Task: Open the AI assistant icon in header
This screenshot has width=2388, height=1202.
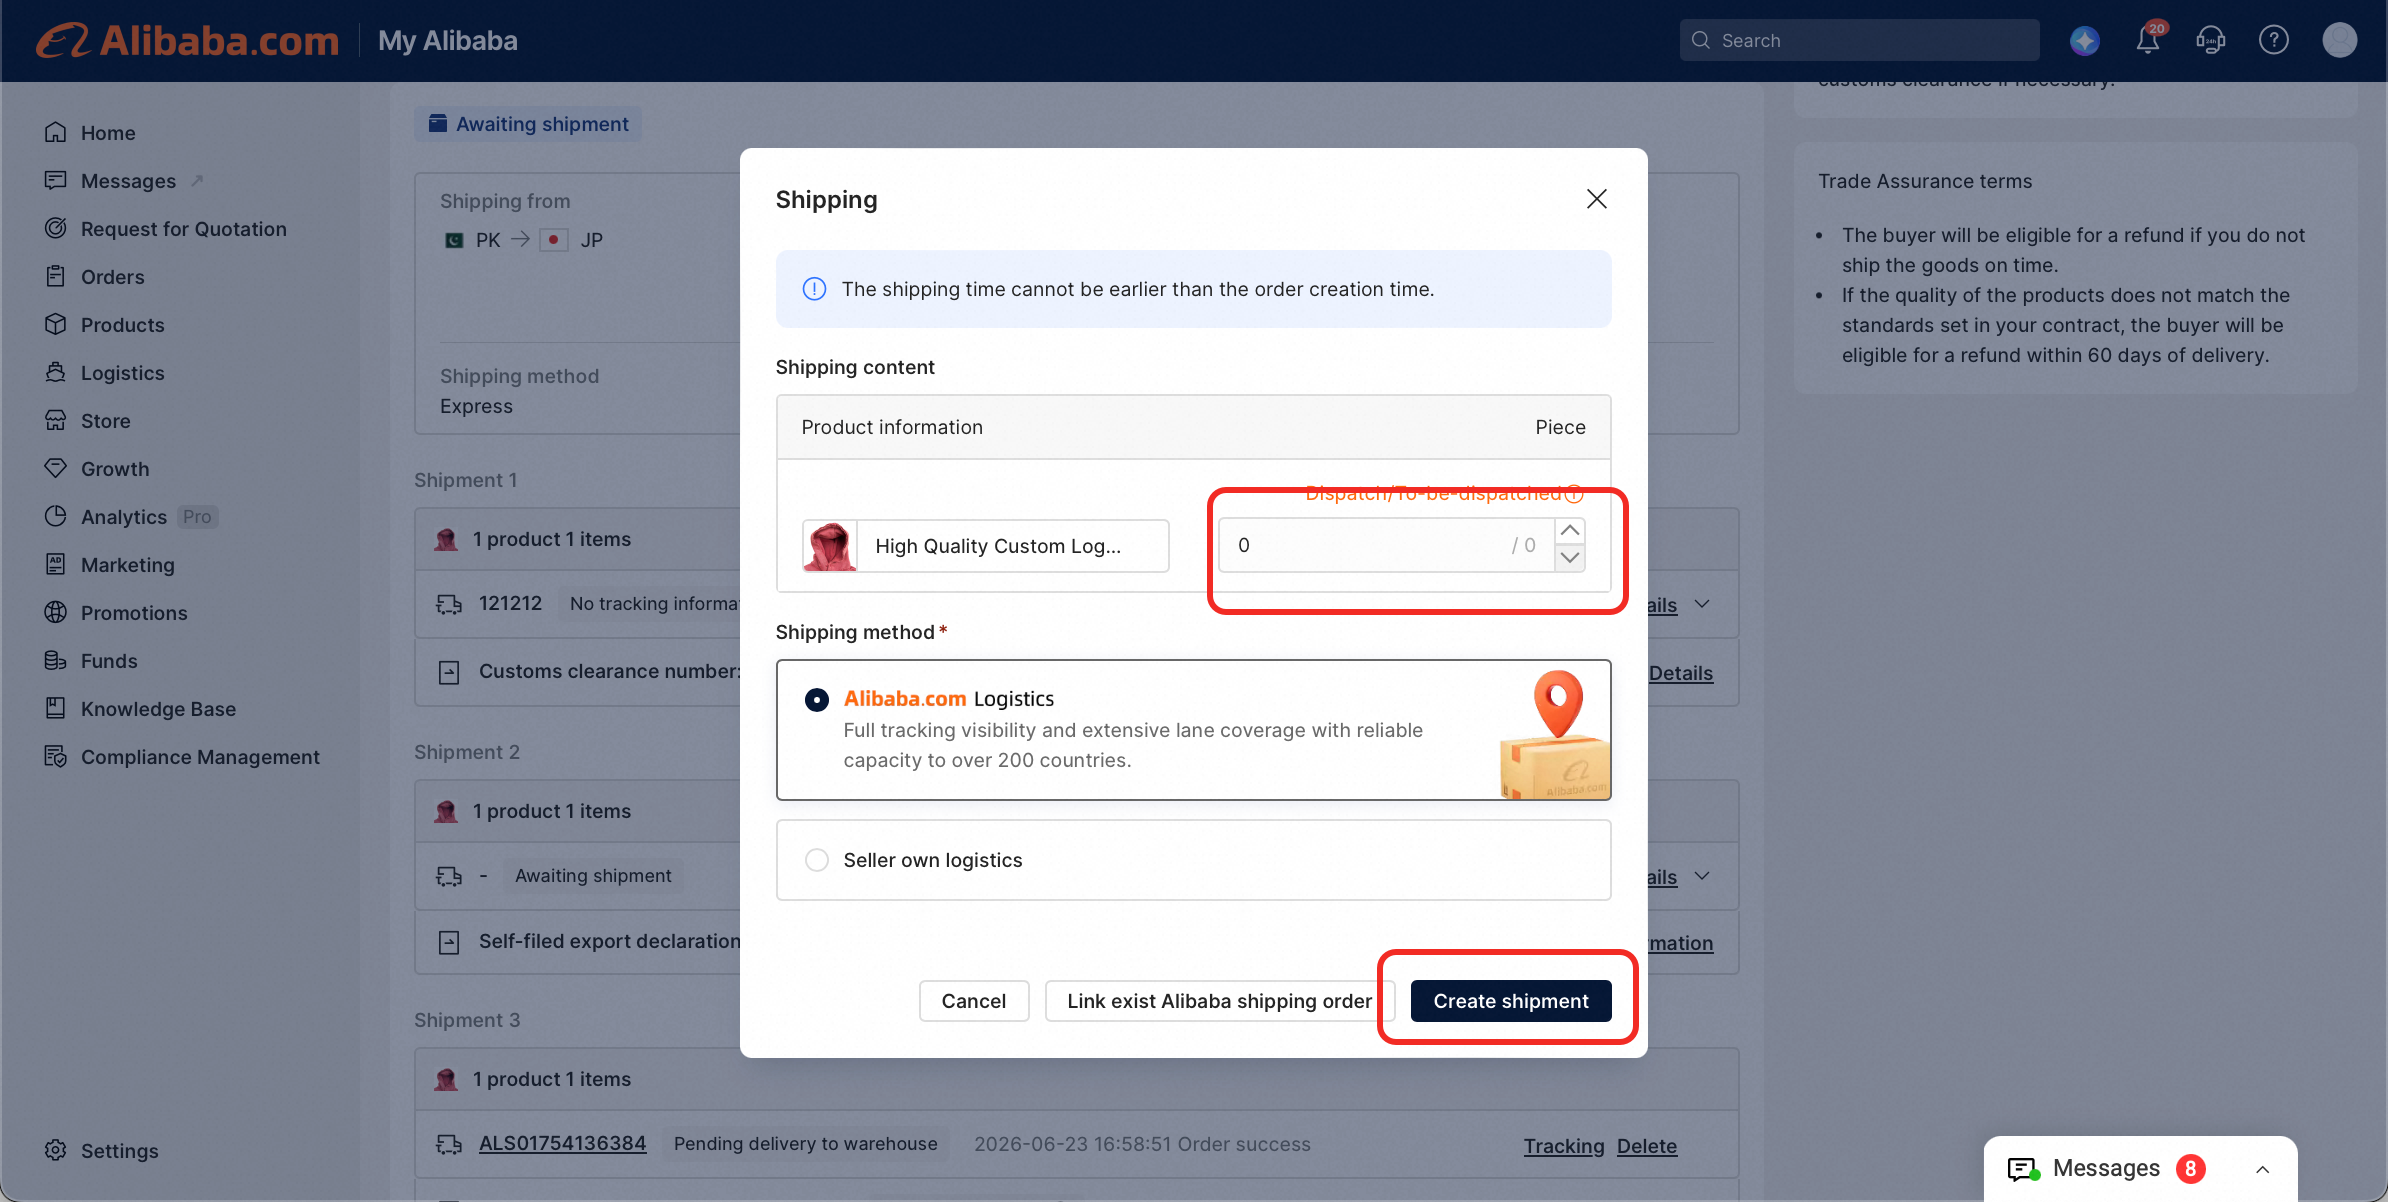Action: click(2084, 41)
